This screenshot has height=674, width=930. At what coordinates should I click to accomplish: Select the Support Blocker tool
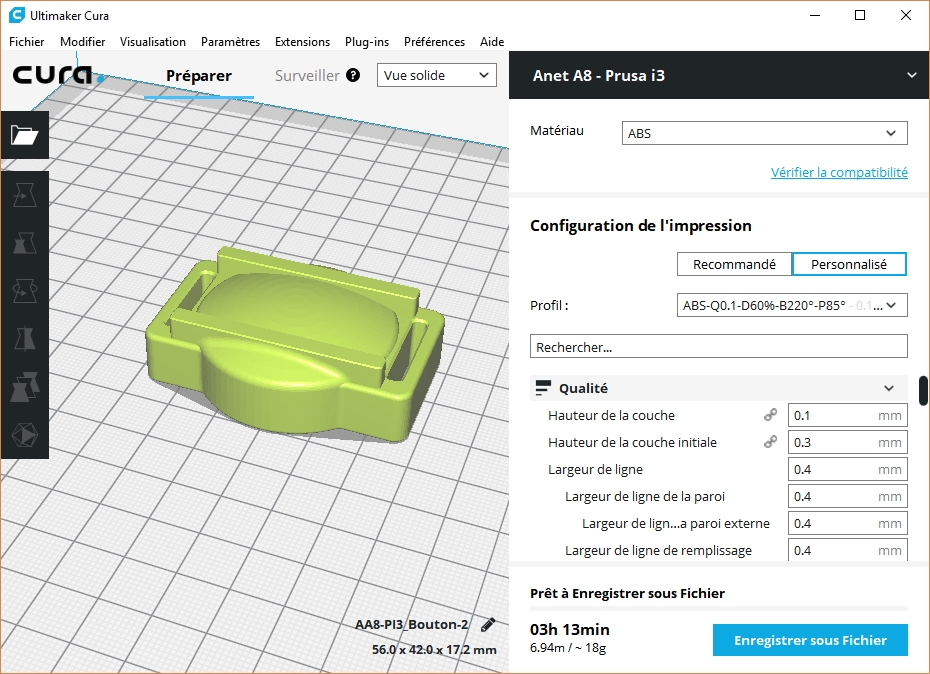coord(24,435)
